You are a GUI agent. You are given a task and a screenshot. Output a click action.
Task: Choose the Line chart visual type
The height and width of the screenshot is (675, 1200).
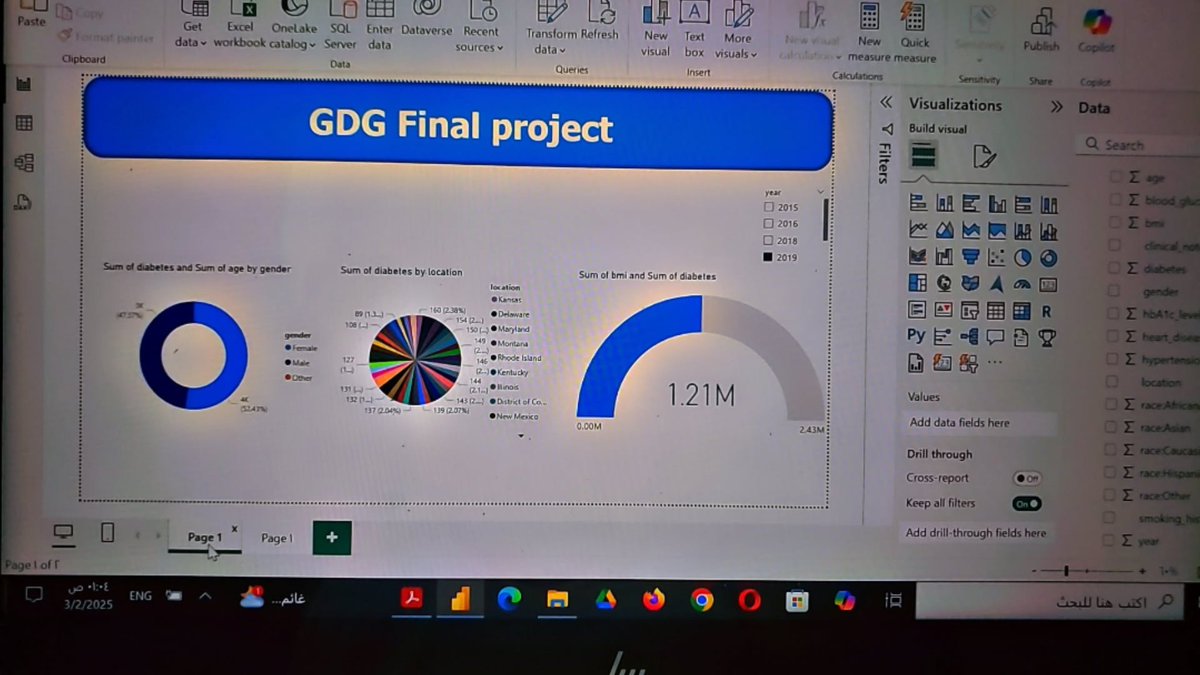pyautogui.click(x=918, y=230)
